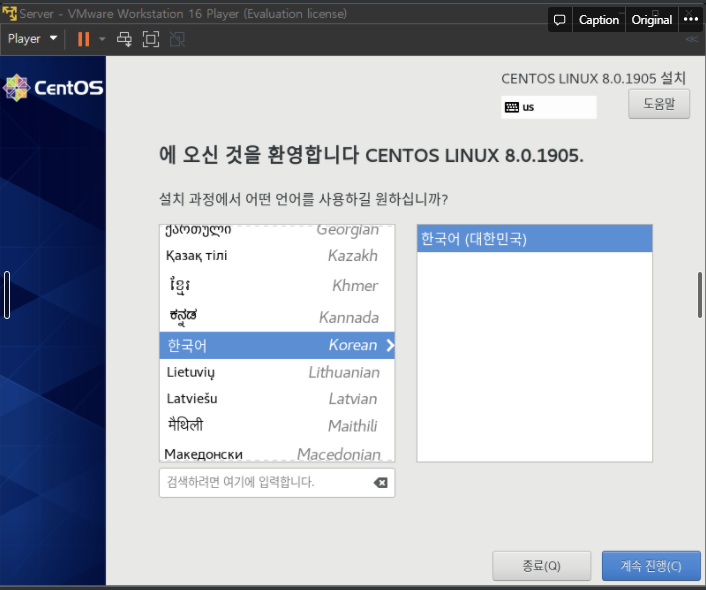
Task: Click the language search input field
Action: click(277, 483)
